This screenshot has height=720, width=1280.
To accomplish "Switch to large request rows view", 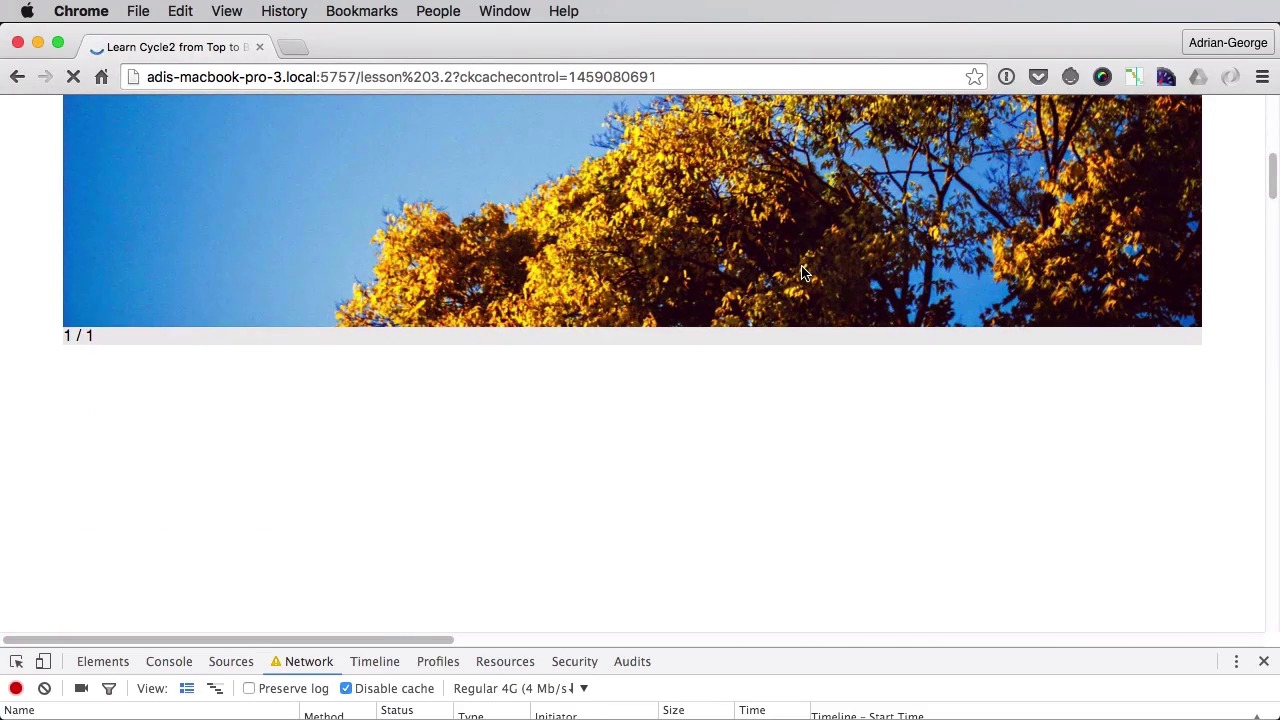I will coord(187,688).
